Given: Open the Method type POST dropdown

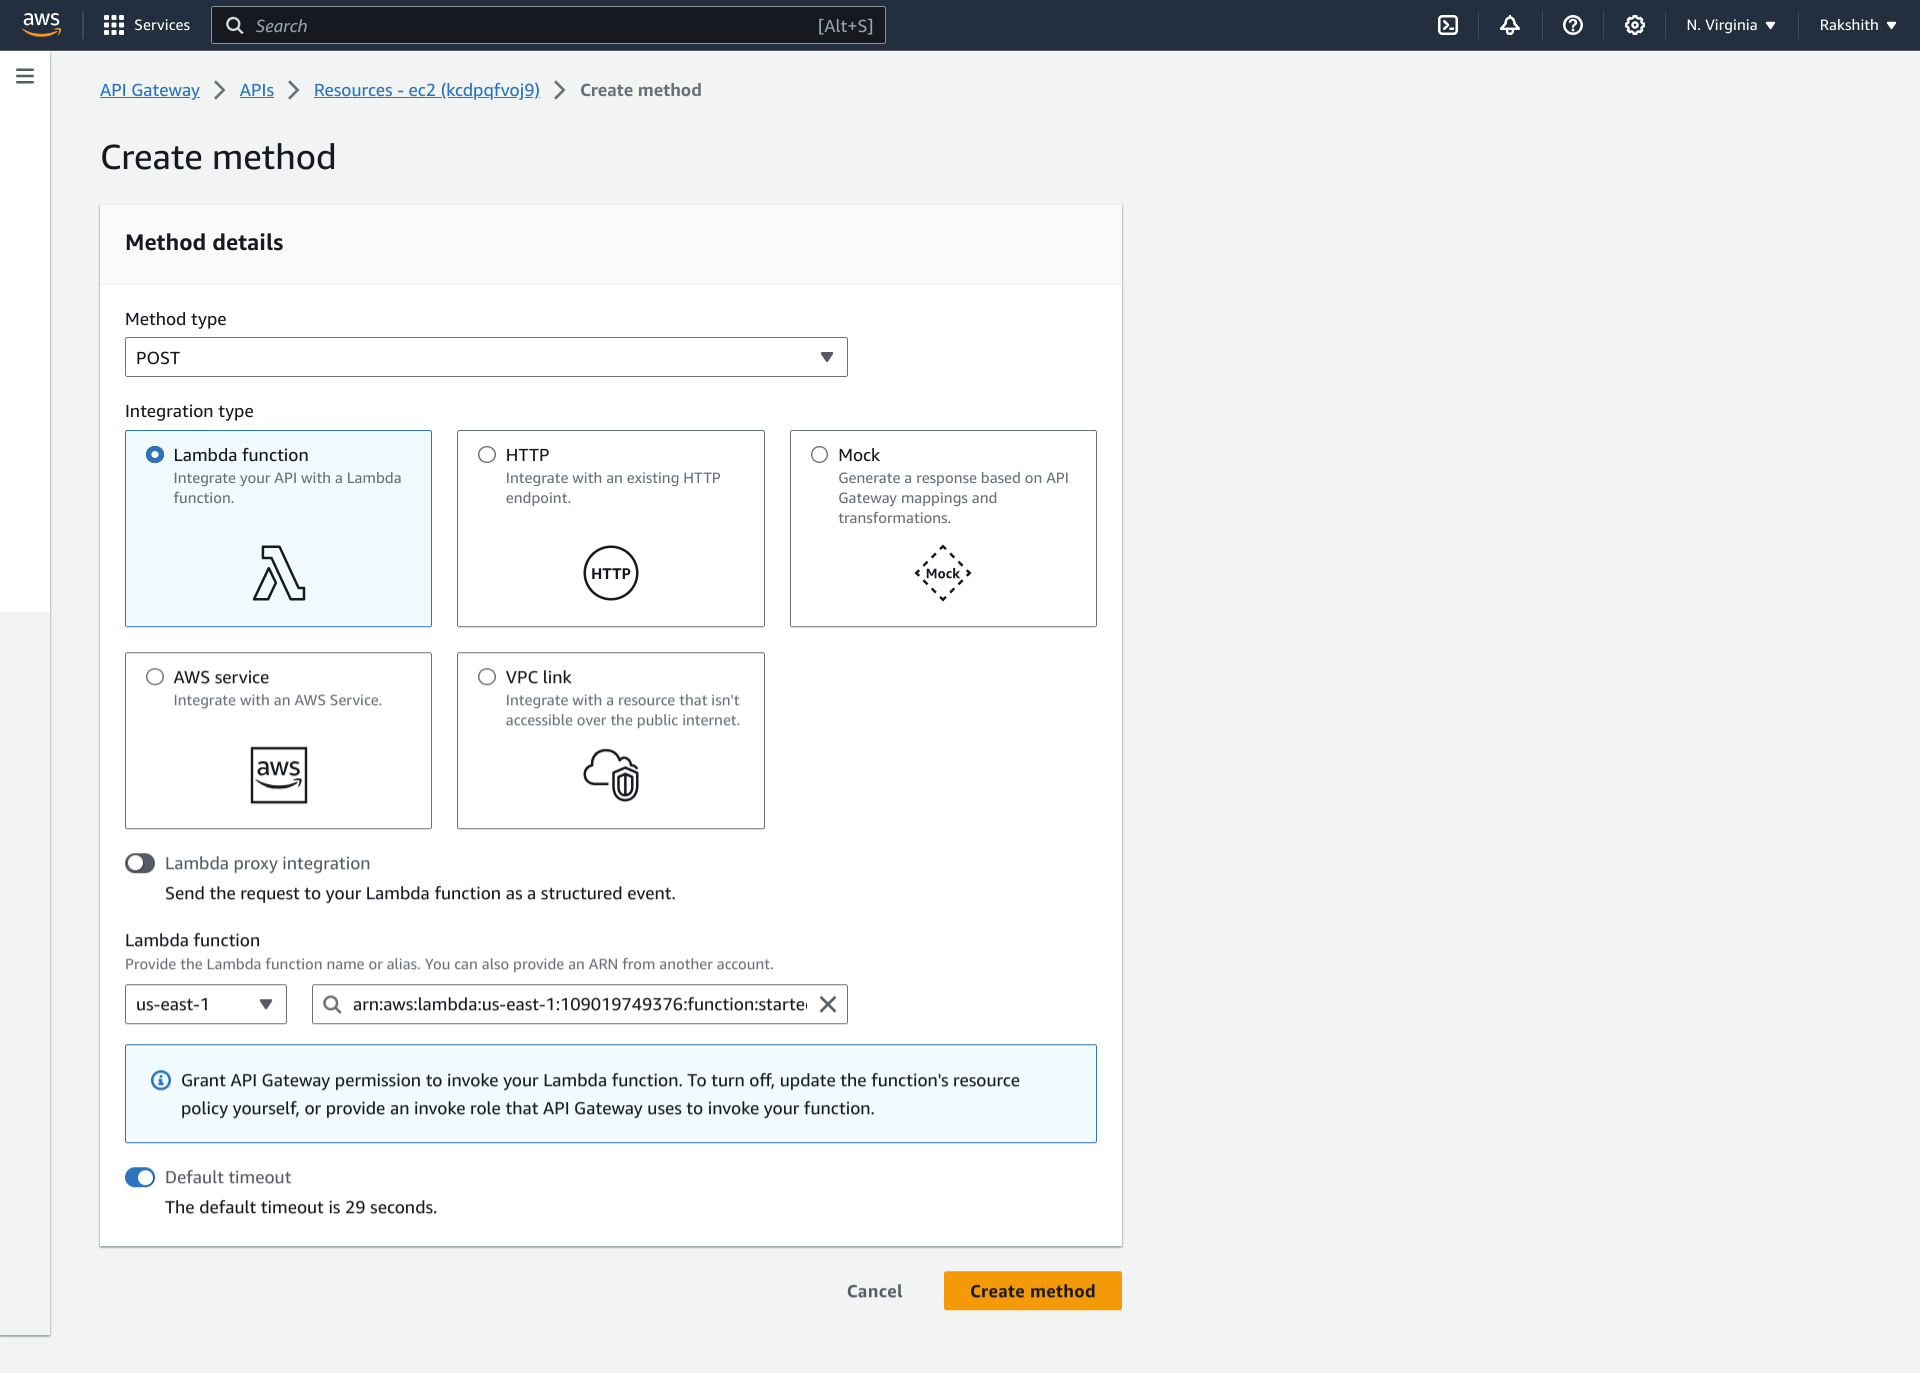Looking at the screenshot, I should click(486, 357).
